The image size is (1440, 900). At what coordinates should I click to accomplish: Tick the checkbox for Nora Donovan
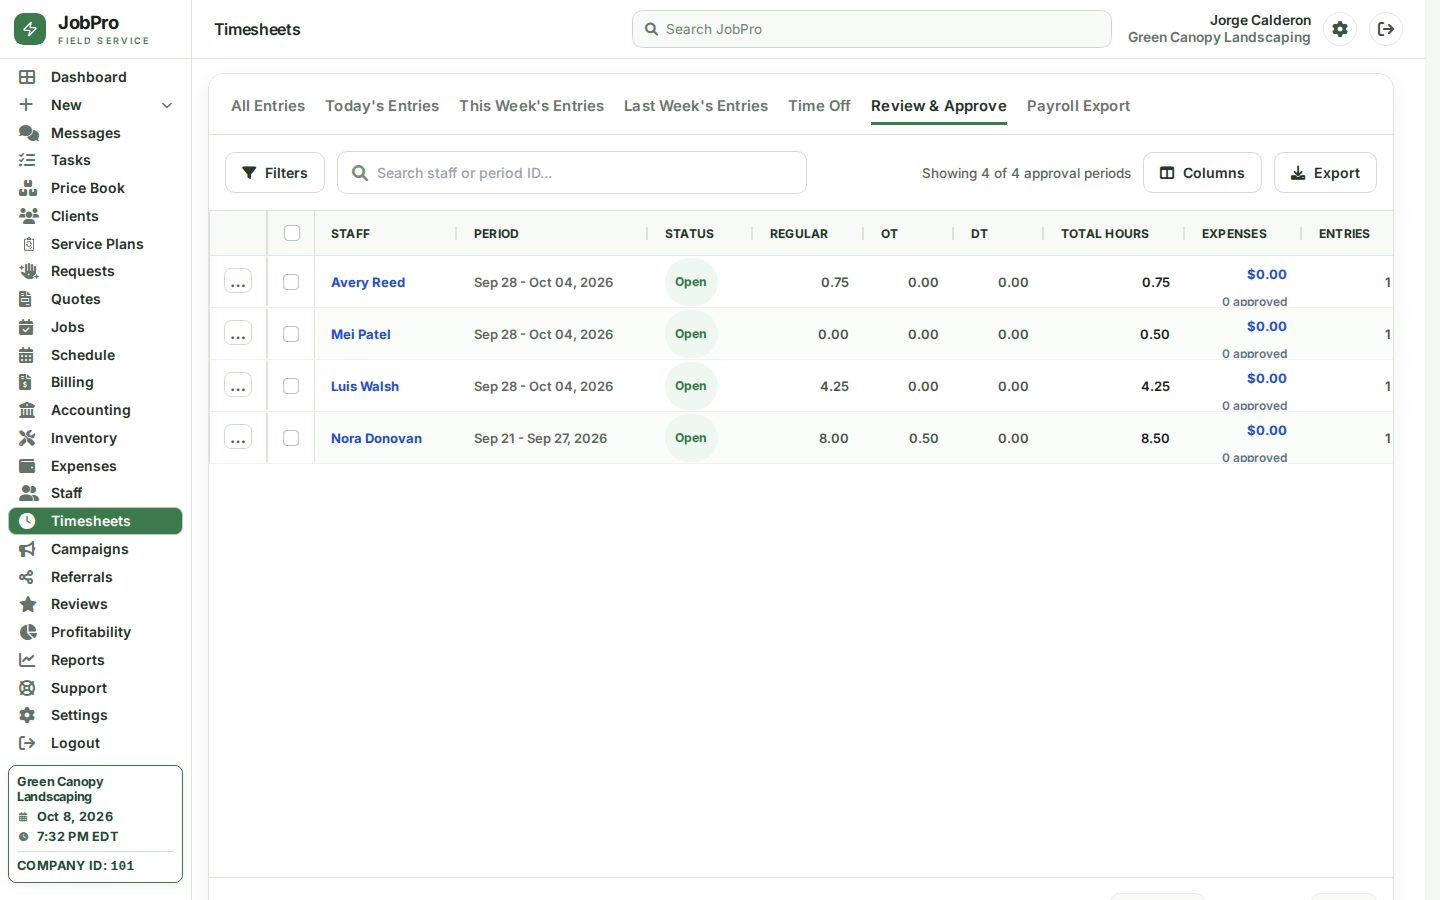click(x=291, y=438)
